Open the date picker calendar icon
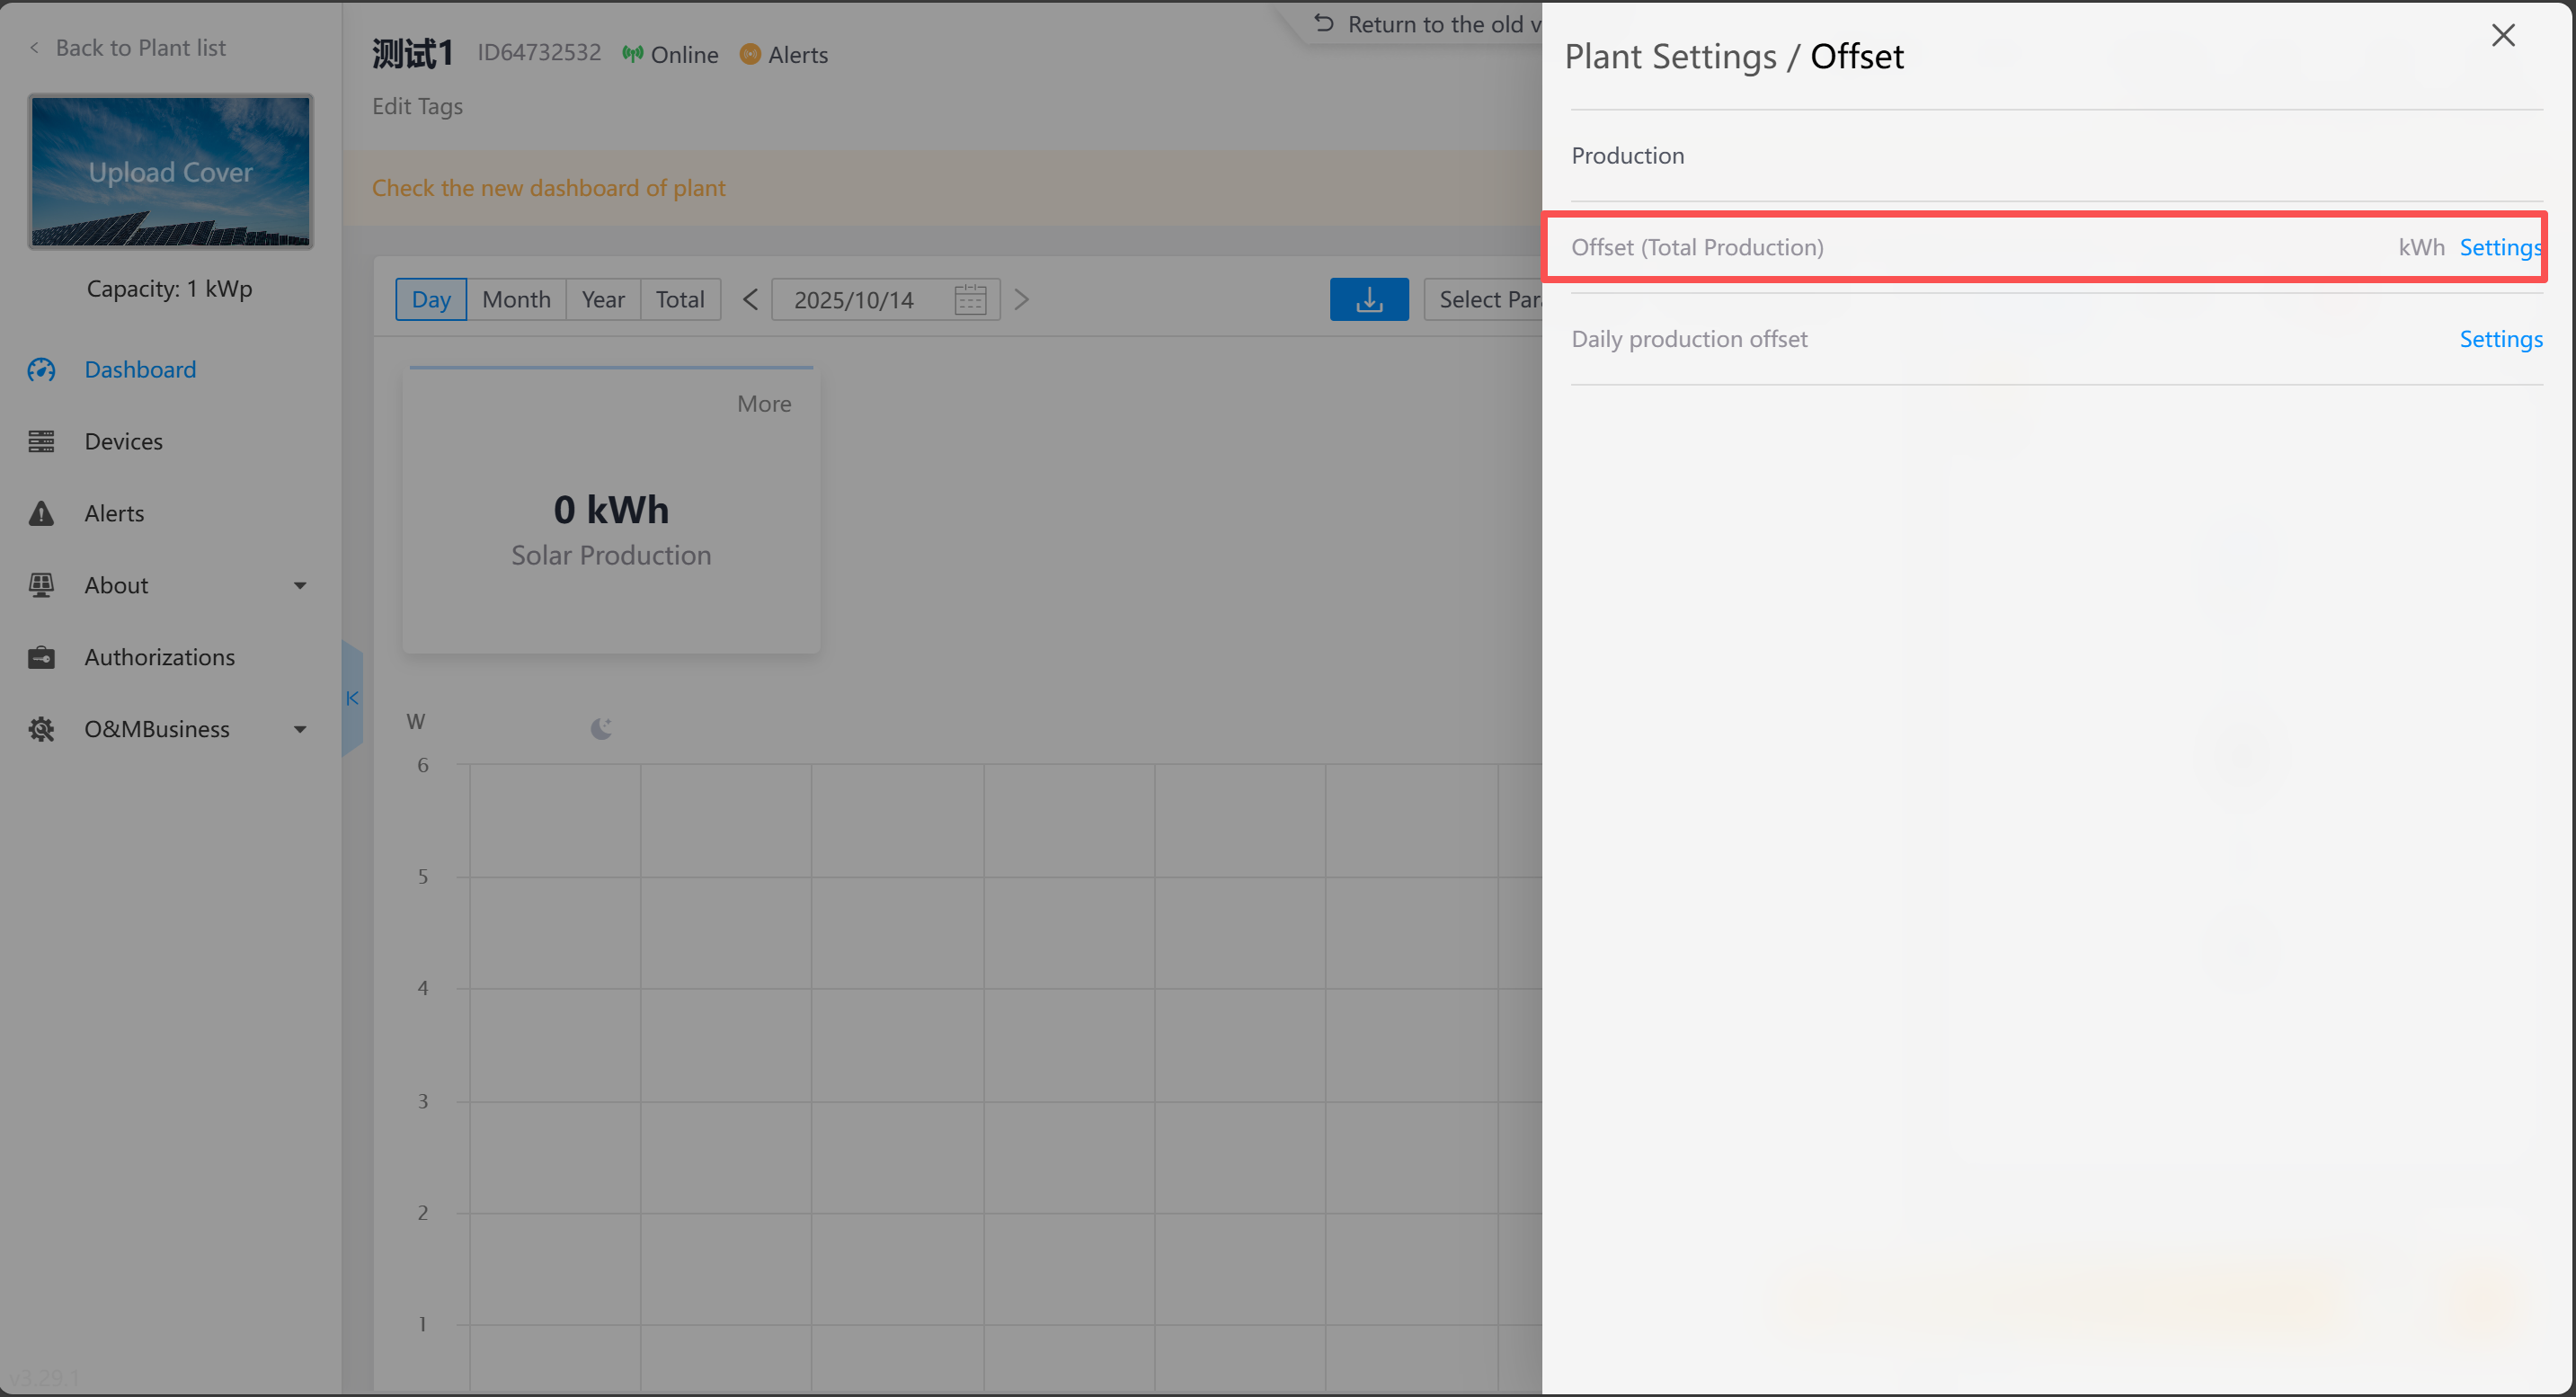 969,300
